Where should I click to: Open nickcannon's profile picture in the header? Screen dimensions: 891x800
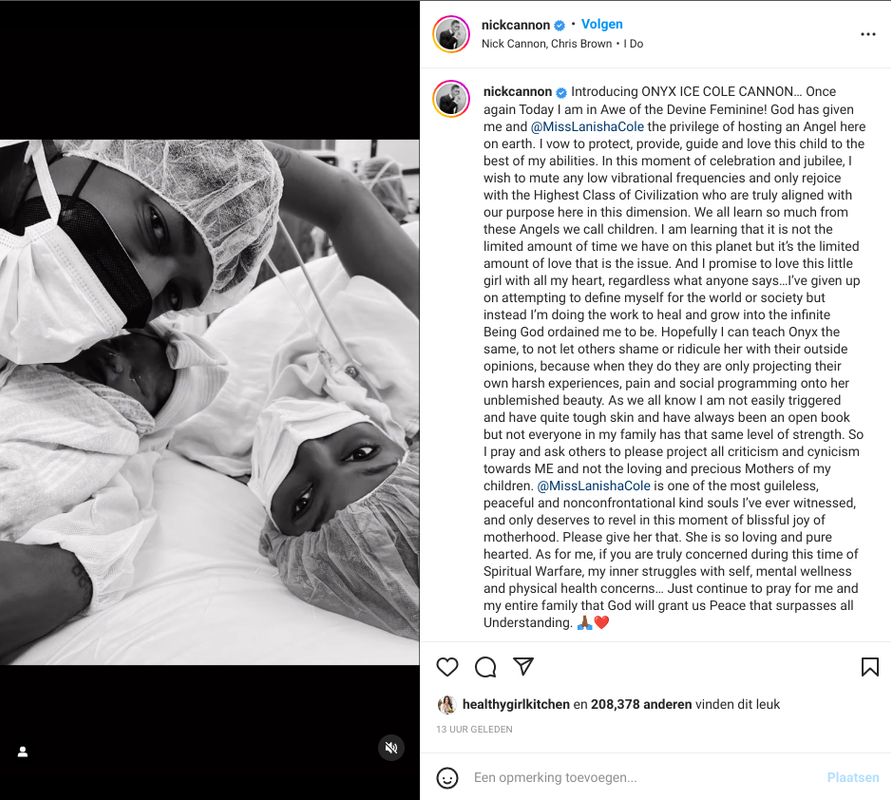tap(451, 34)
